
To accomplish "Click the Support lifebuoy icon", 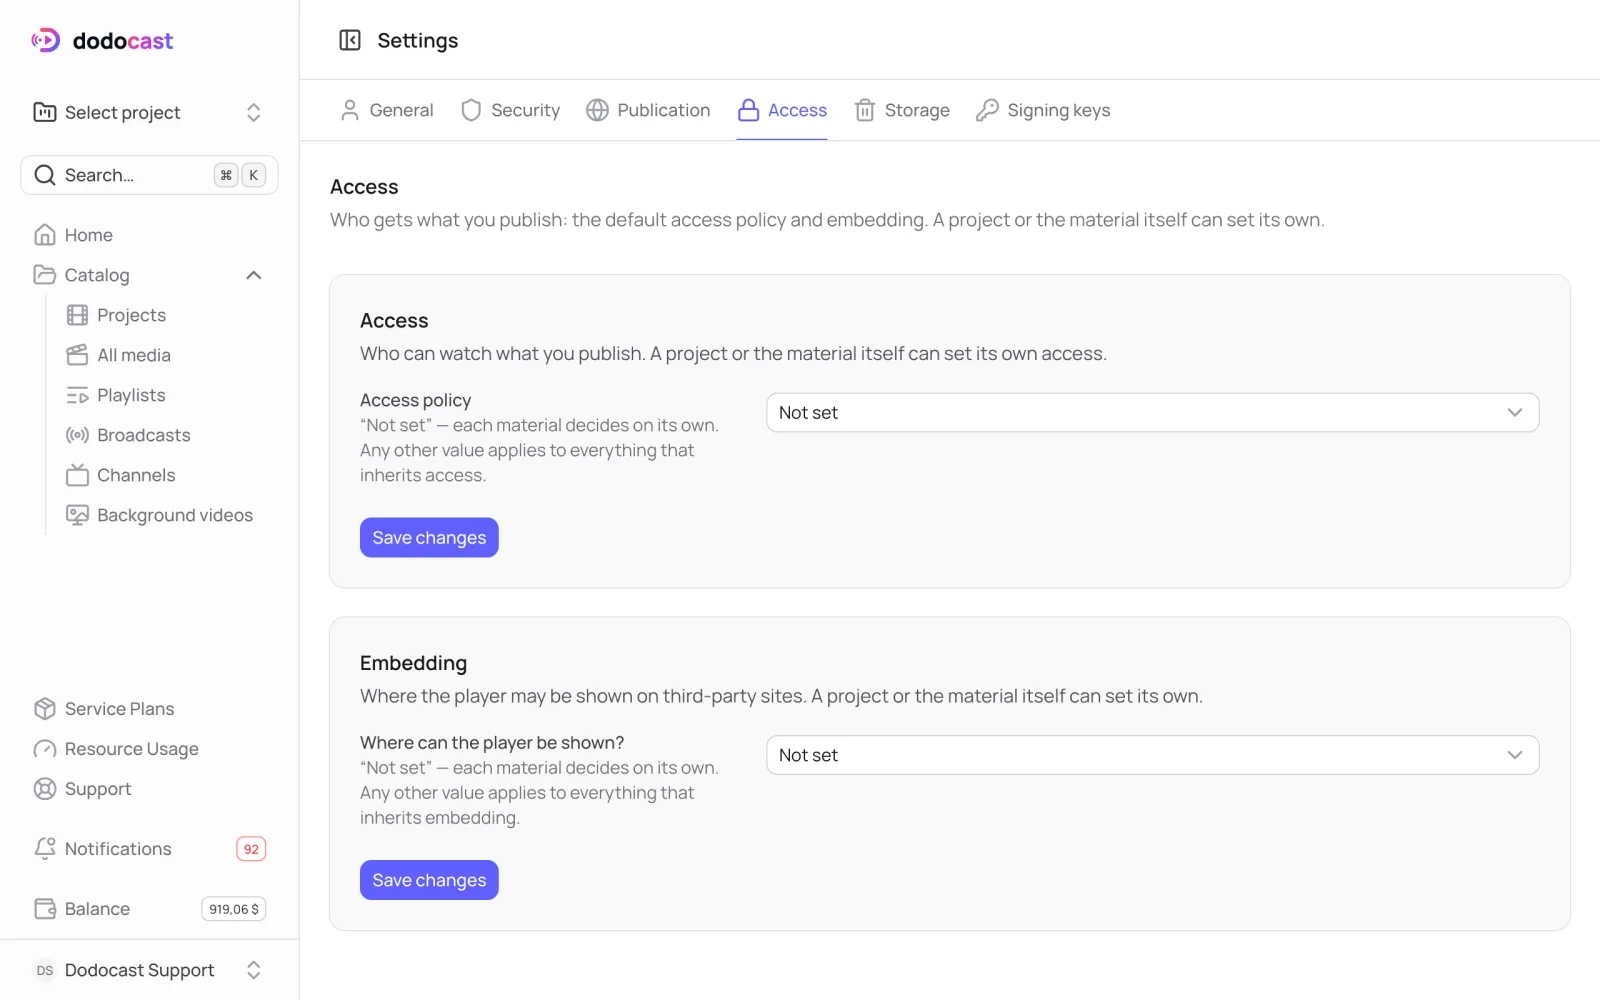I will [x=45, y=789].
